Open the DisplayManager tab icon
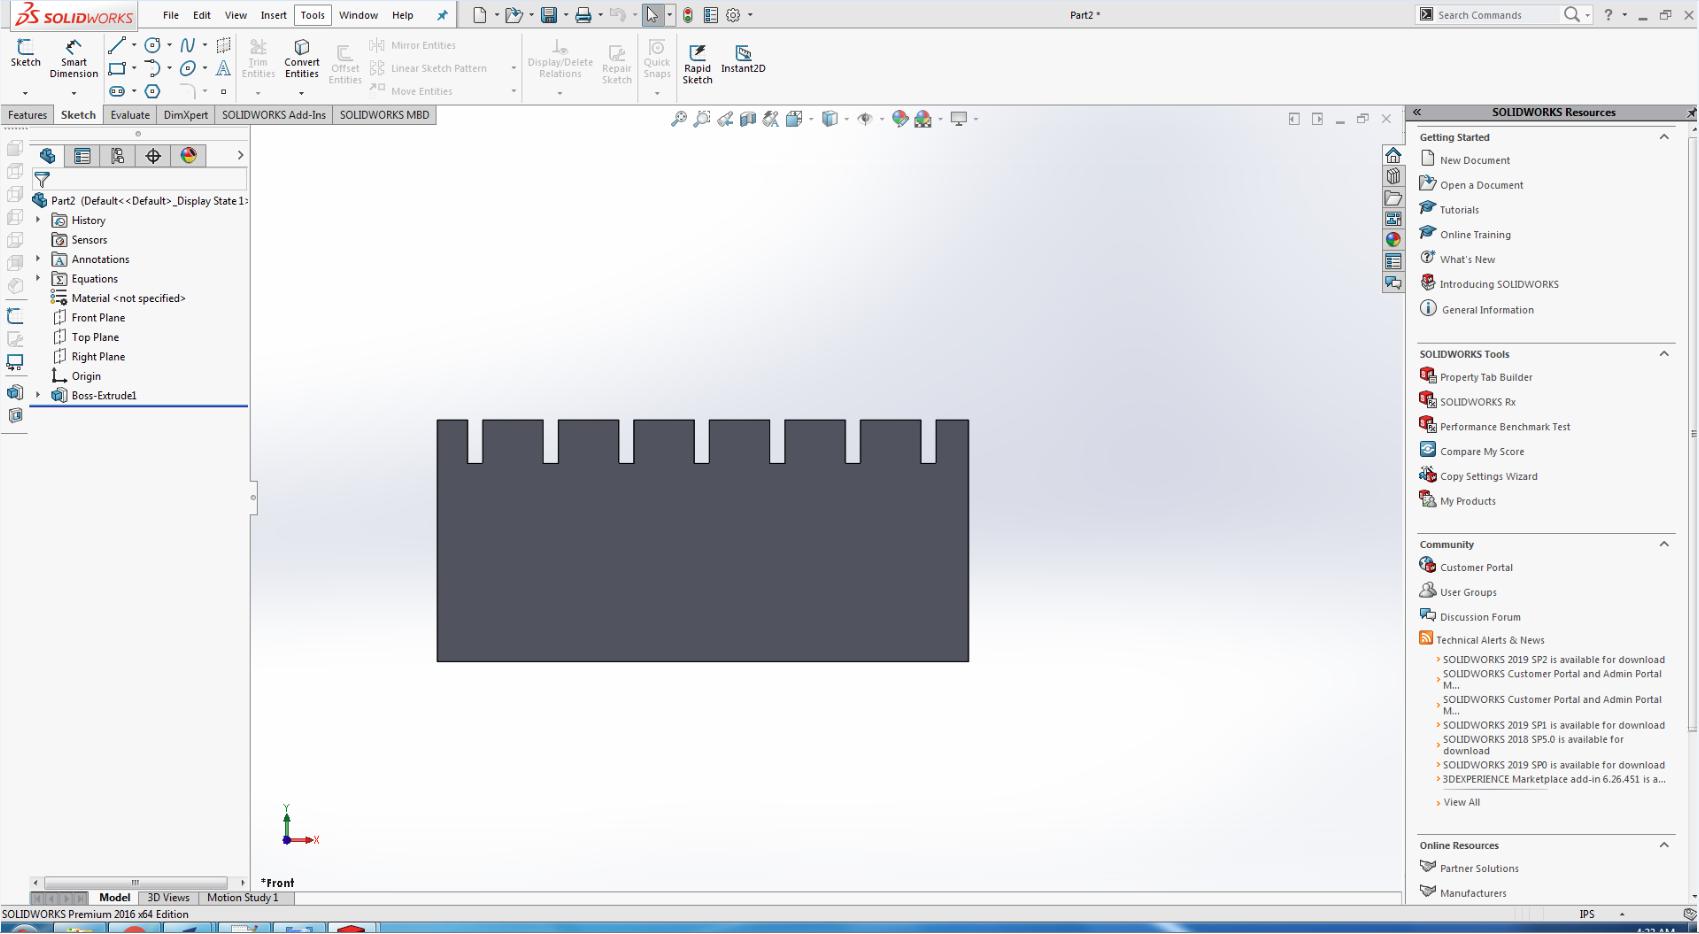1699x934 pixels. tap(189, 156)
